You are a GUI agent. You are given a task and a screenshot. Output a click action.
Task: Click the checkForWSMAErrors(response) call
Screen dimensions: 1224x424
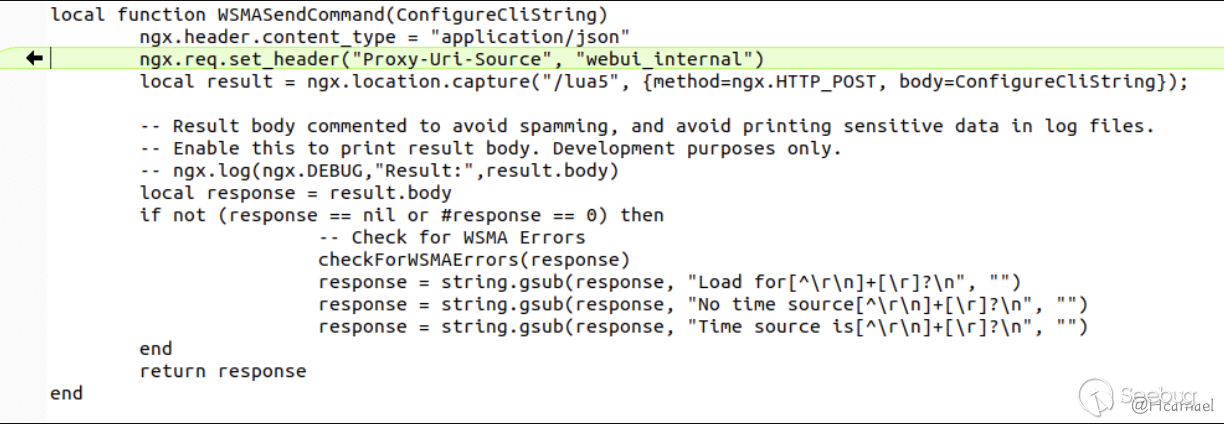(x=474, y=259)
